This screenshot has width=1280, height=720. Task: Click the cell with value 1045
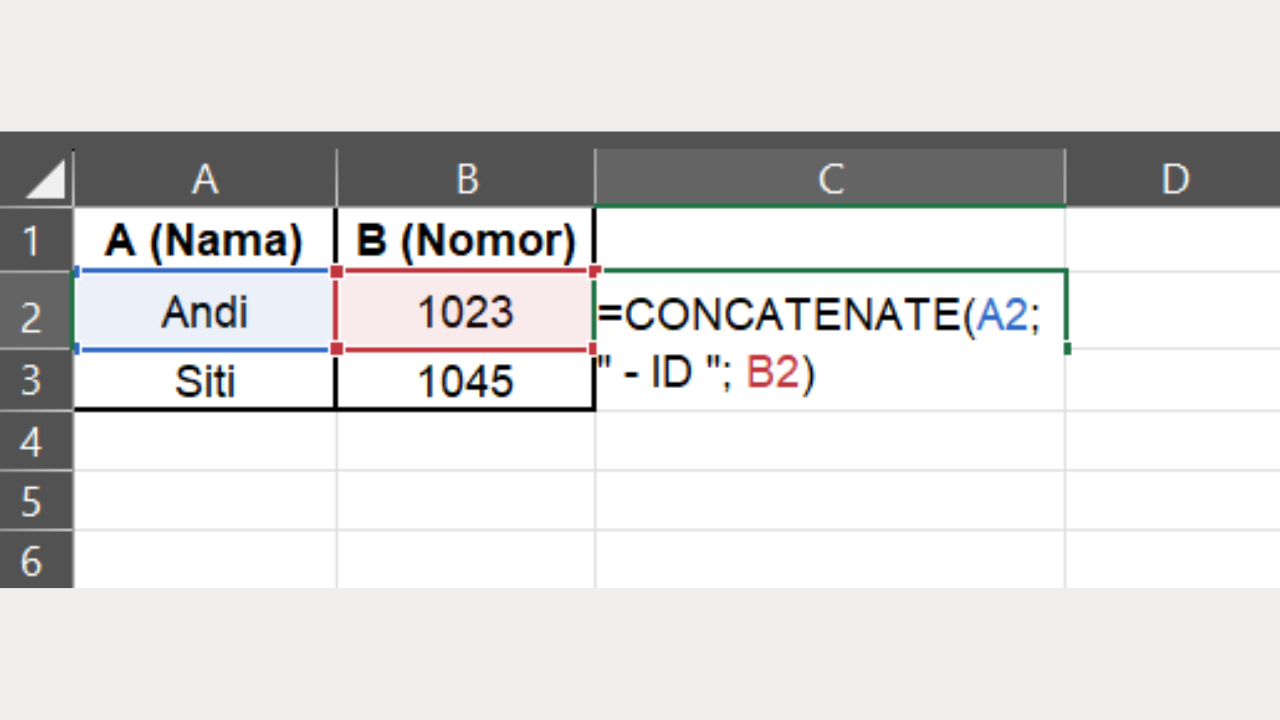pyautogui.click(x=465, y=380)
